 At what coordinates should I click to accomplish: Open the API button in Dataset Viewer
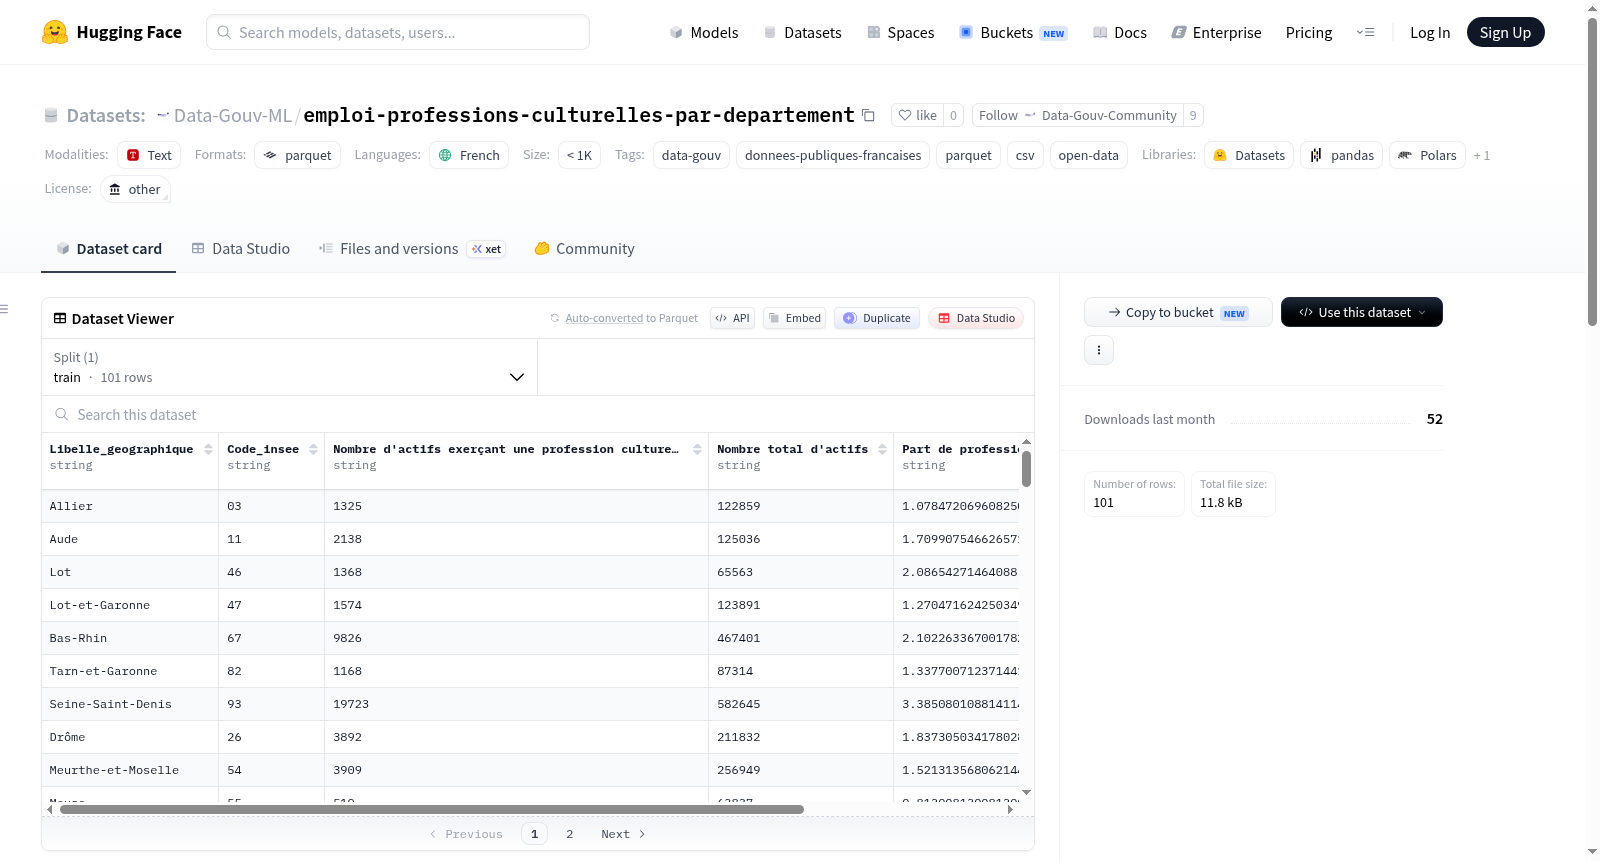click(x=732, y=318)
